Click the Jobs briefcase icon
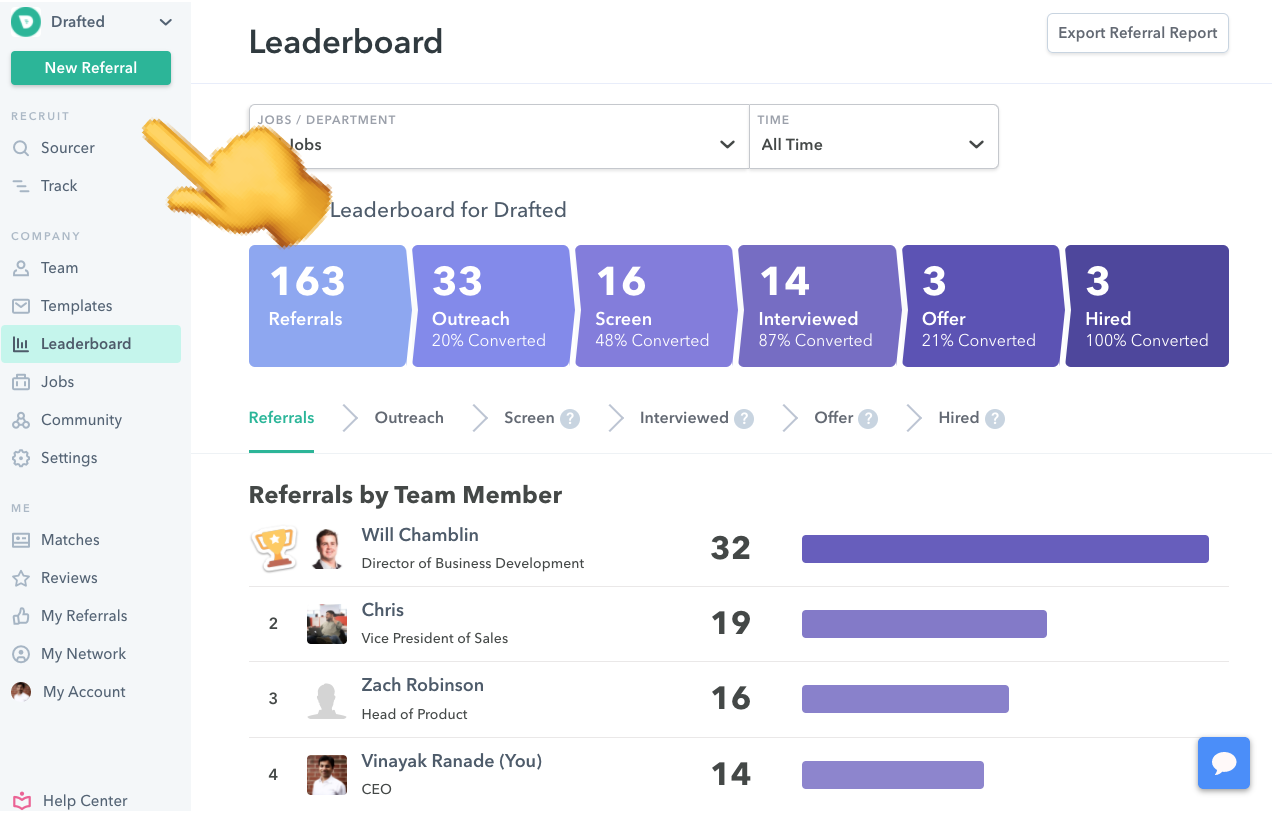This screenshot has height=818, width=1272. (21, 382)
